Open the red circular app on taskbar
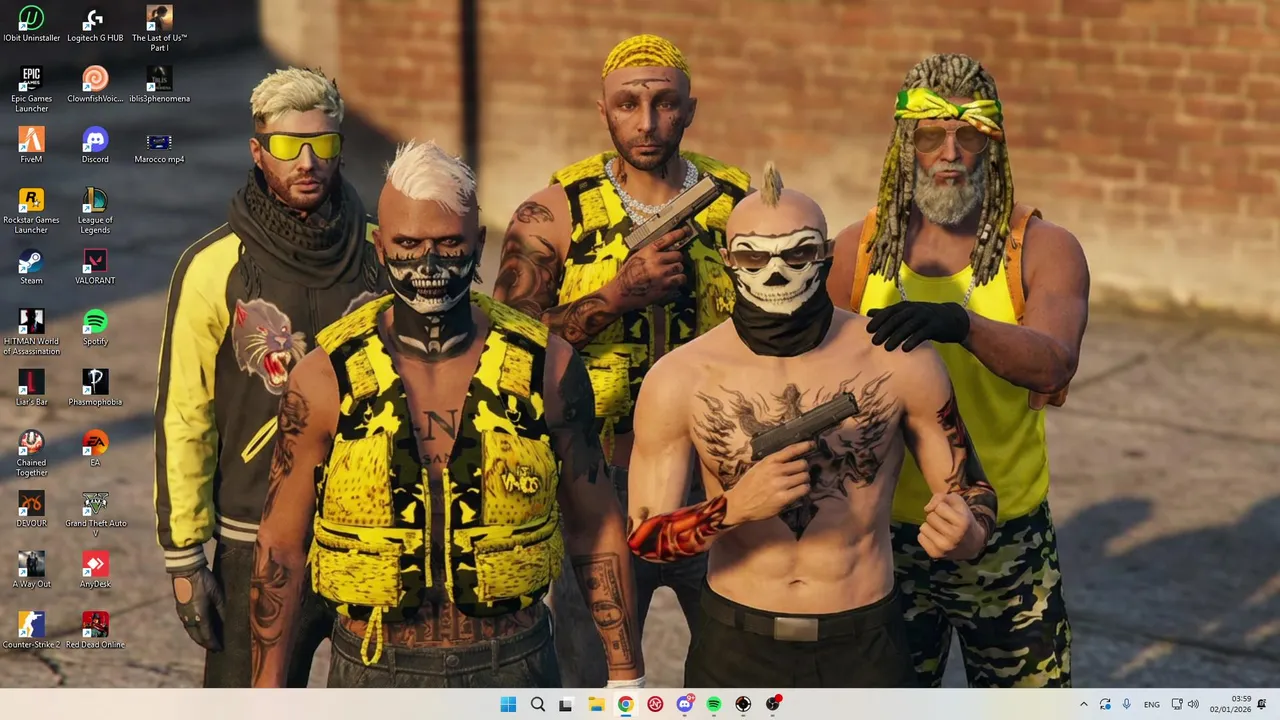1280x720 pixels. pos(655,704)
